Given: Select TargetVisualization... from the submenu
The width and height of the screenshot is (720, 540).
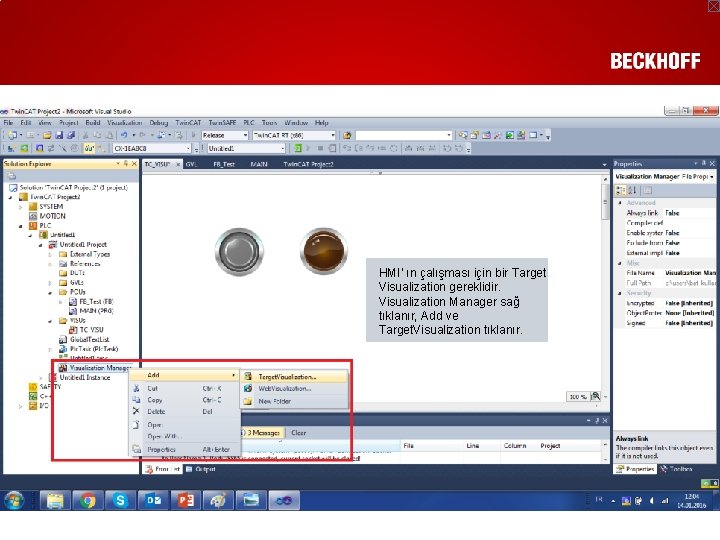Looking at the screenshot, I should (294, 377).
